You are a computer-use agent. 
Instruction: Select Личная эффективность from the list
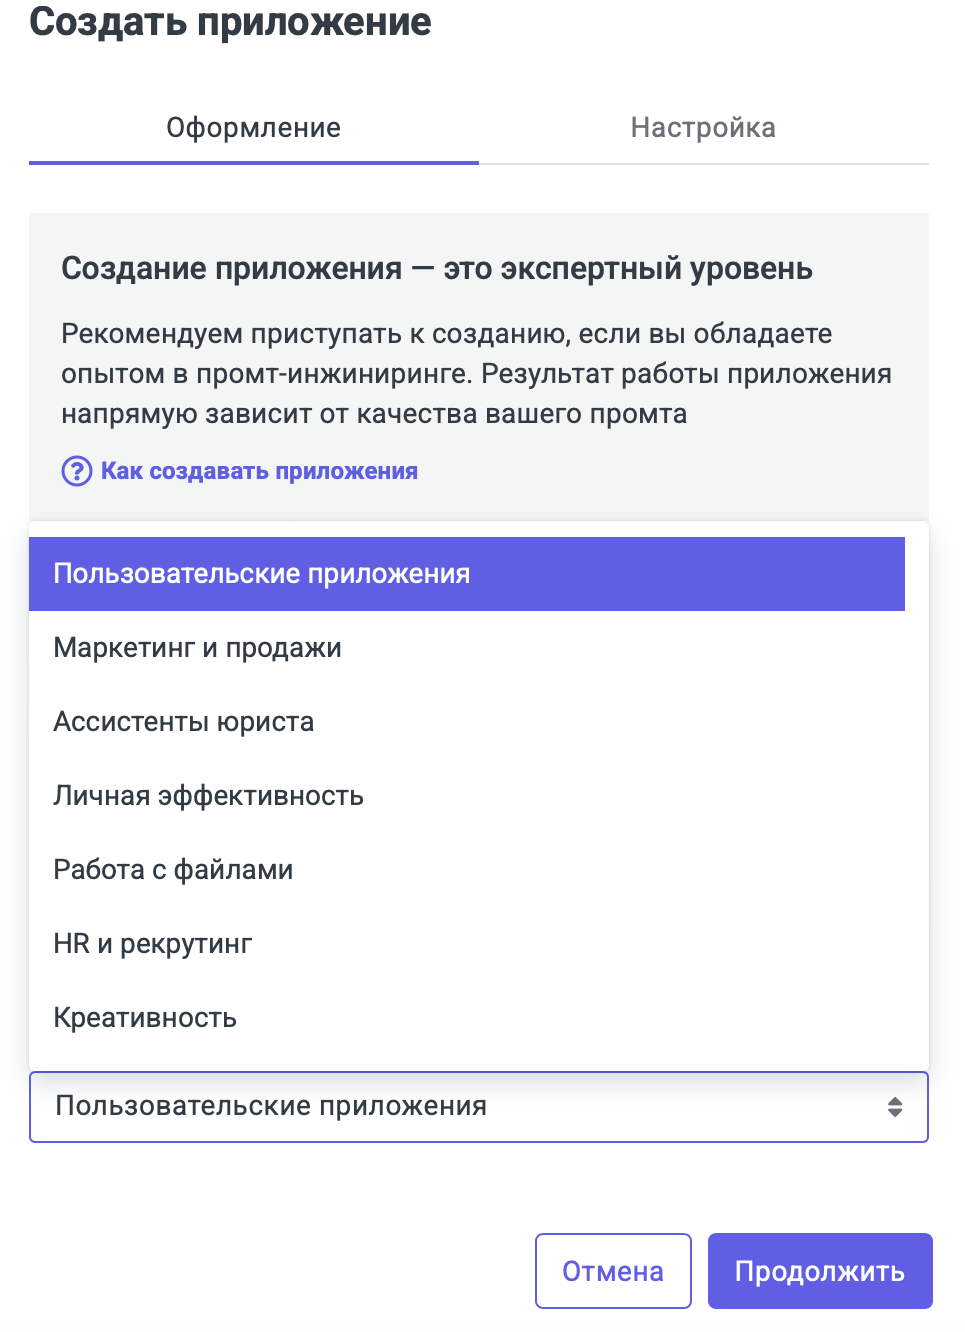[208, 796]
